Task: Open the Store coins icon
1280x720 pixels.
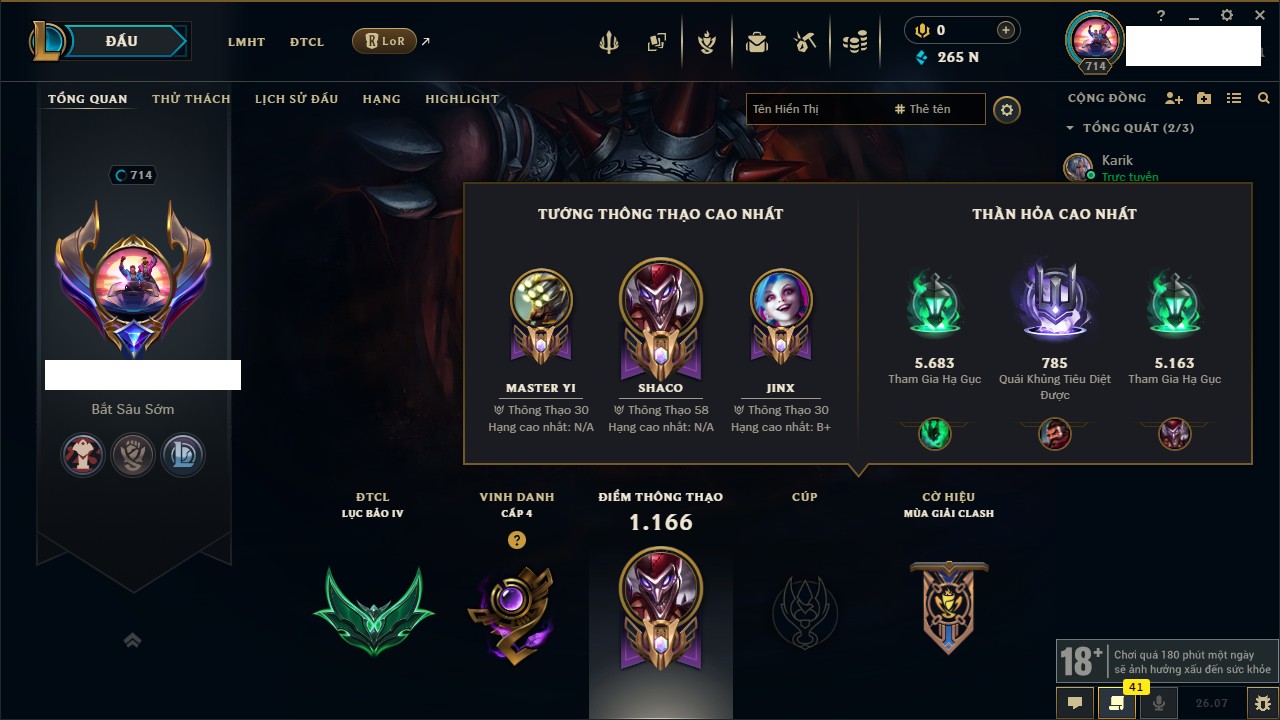Action: (x=855, y=42)
